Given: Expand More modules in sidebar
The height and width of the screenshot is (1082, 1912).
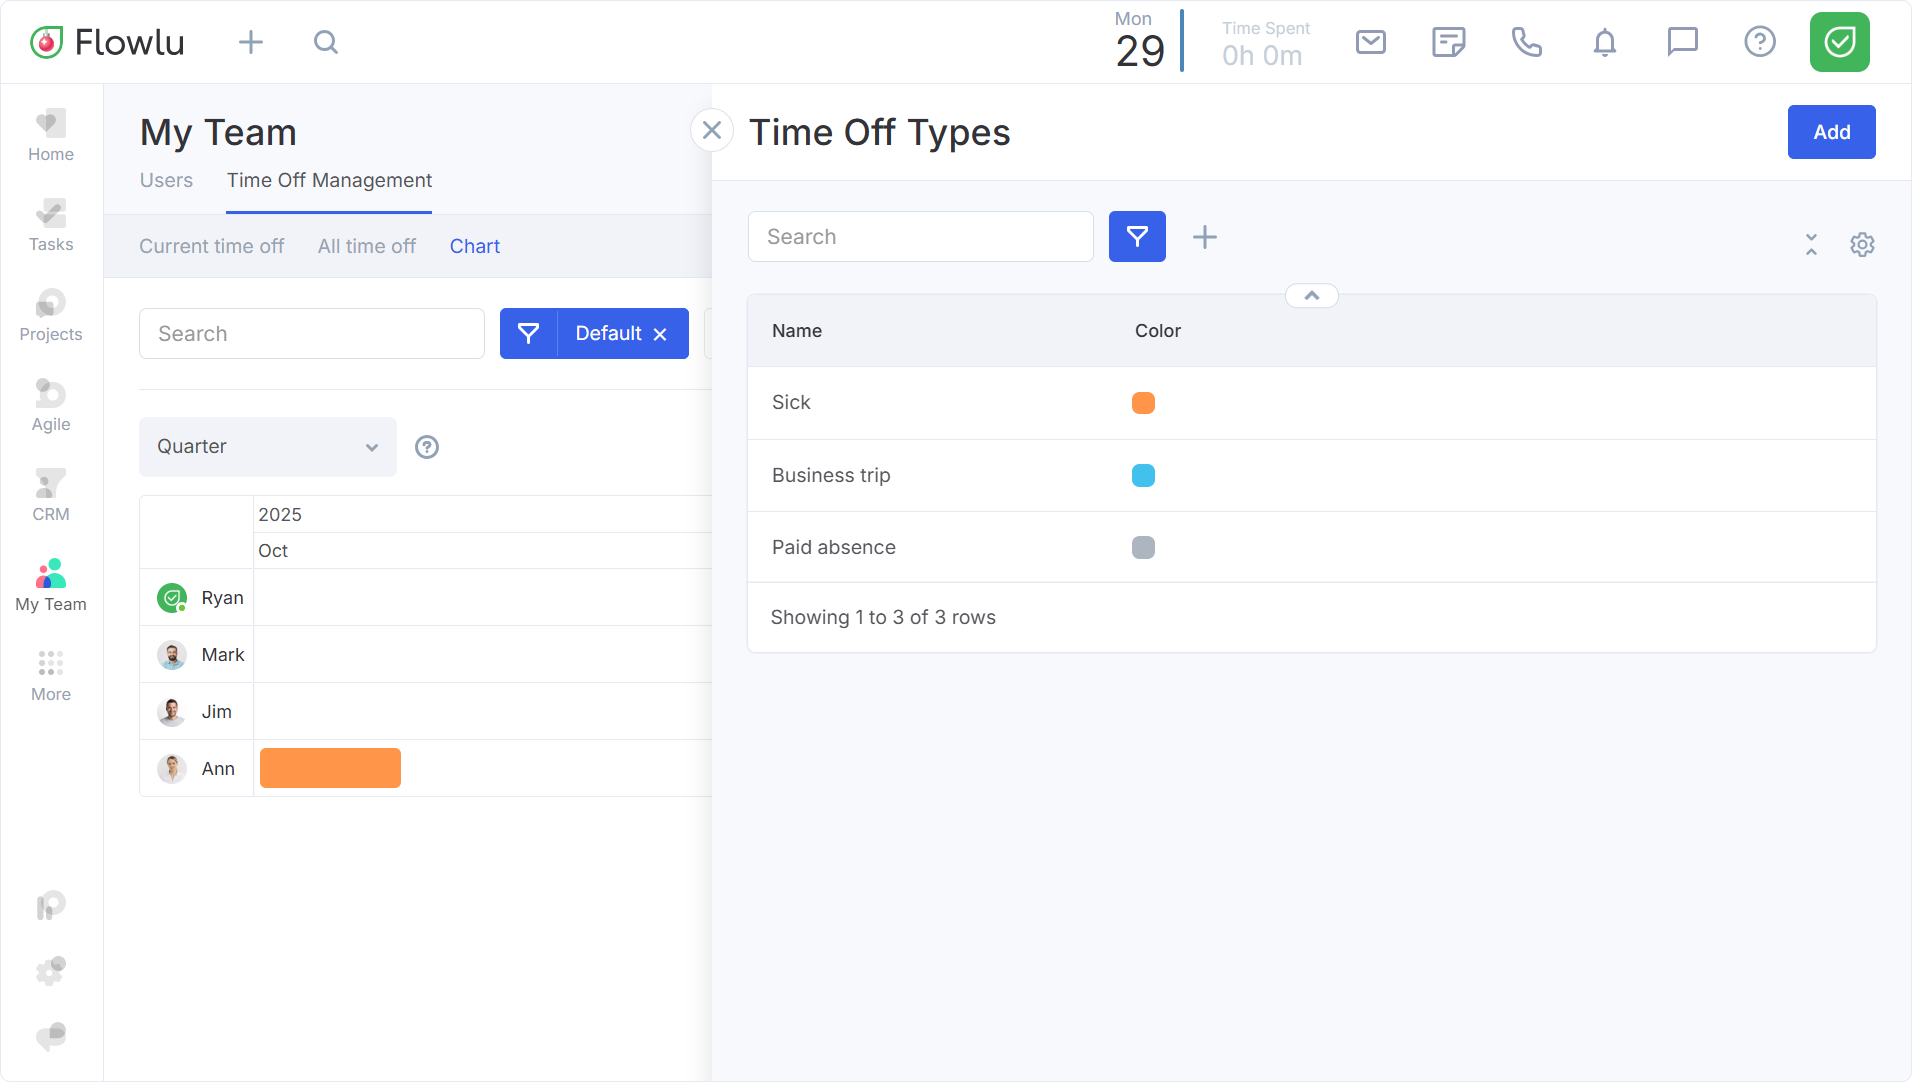Looking at the screenshot, I should [51, 675].
